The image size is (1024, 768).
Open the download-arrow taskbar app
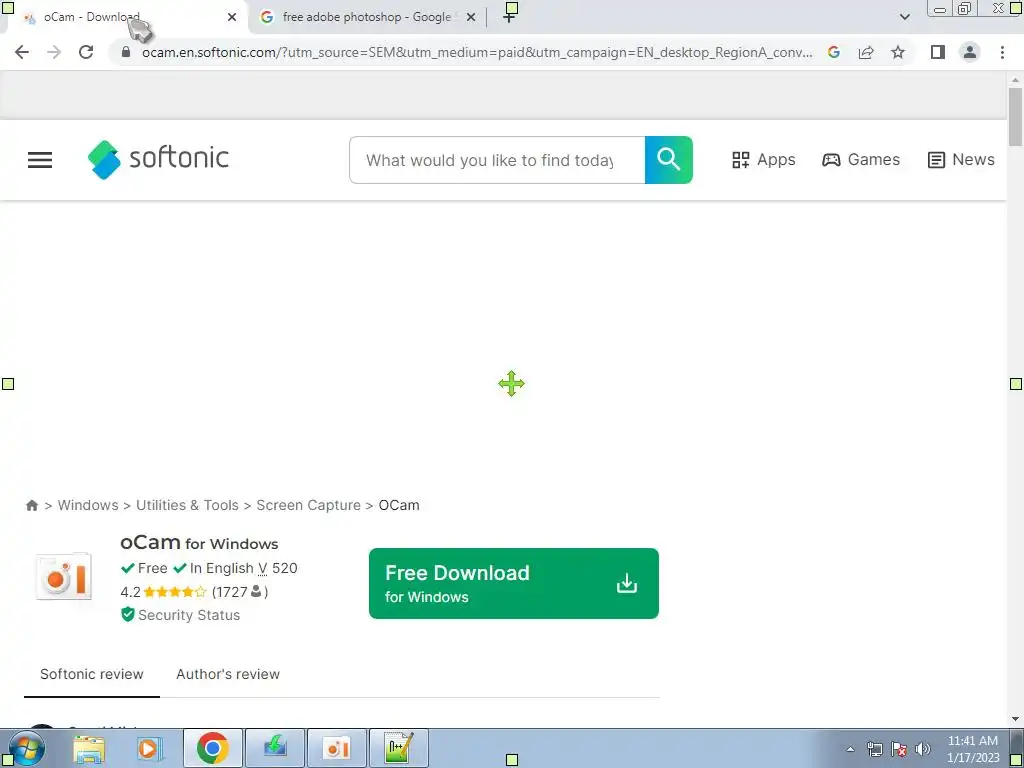[x=275, y=748]
